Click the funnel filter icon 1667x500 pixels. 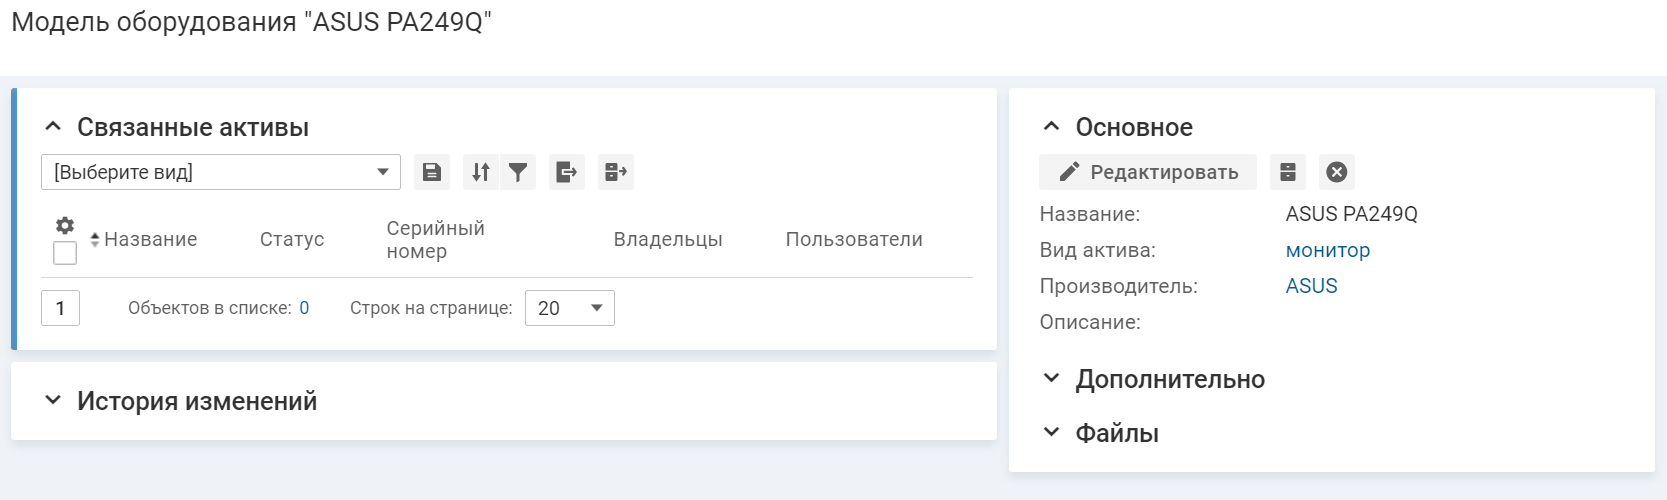[518, 172]
